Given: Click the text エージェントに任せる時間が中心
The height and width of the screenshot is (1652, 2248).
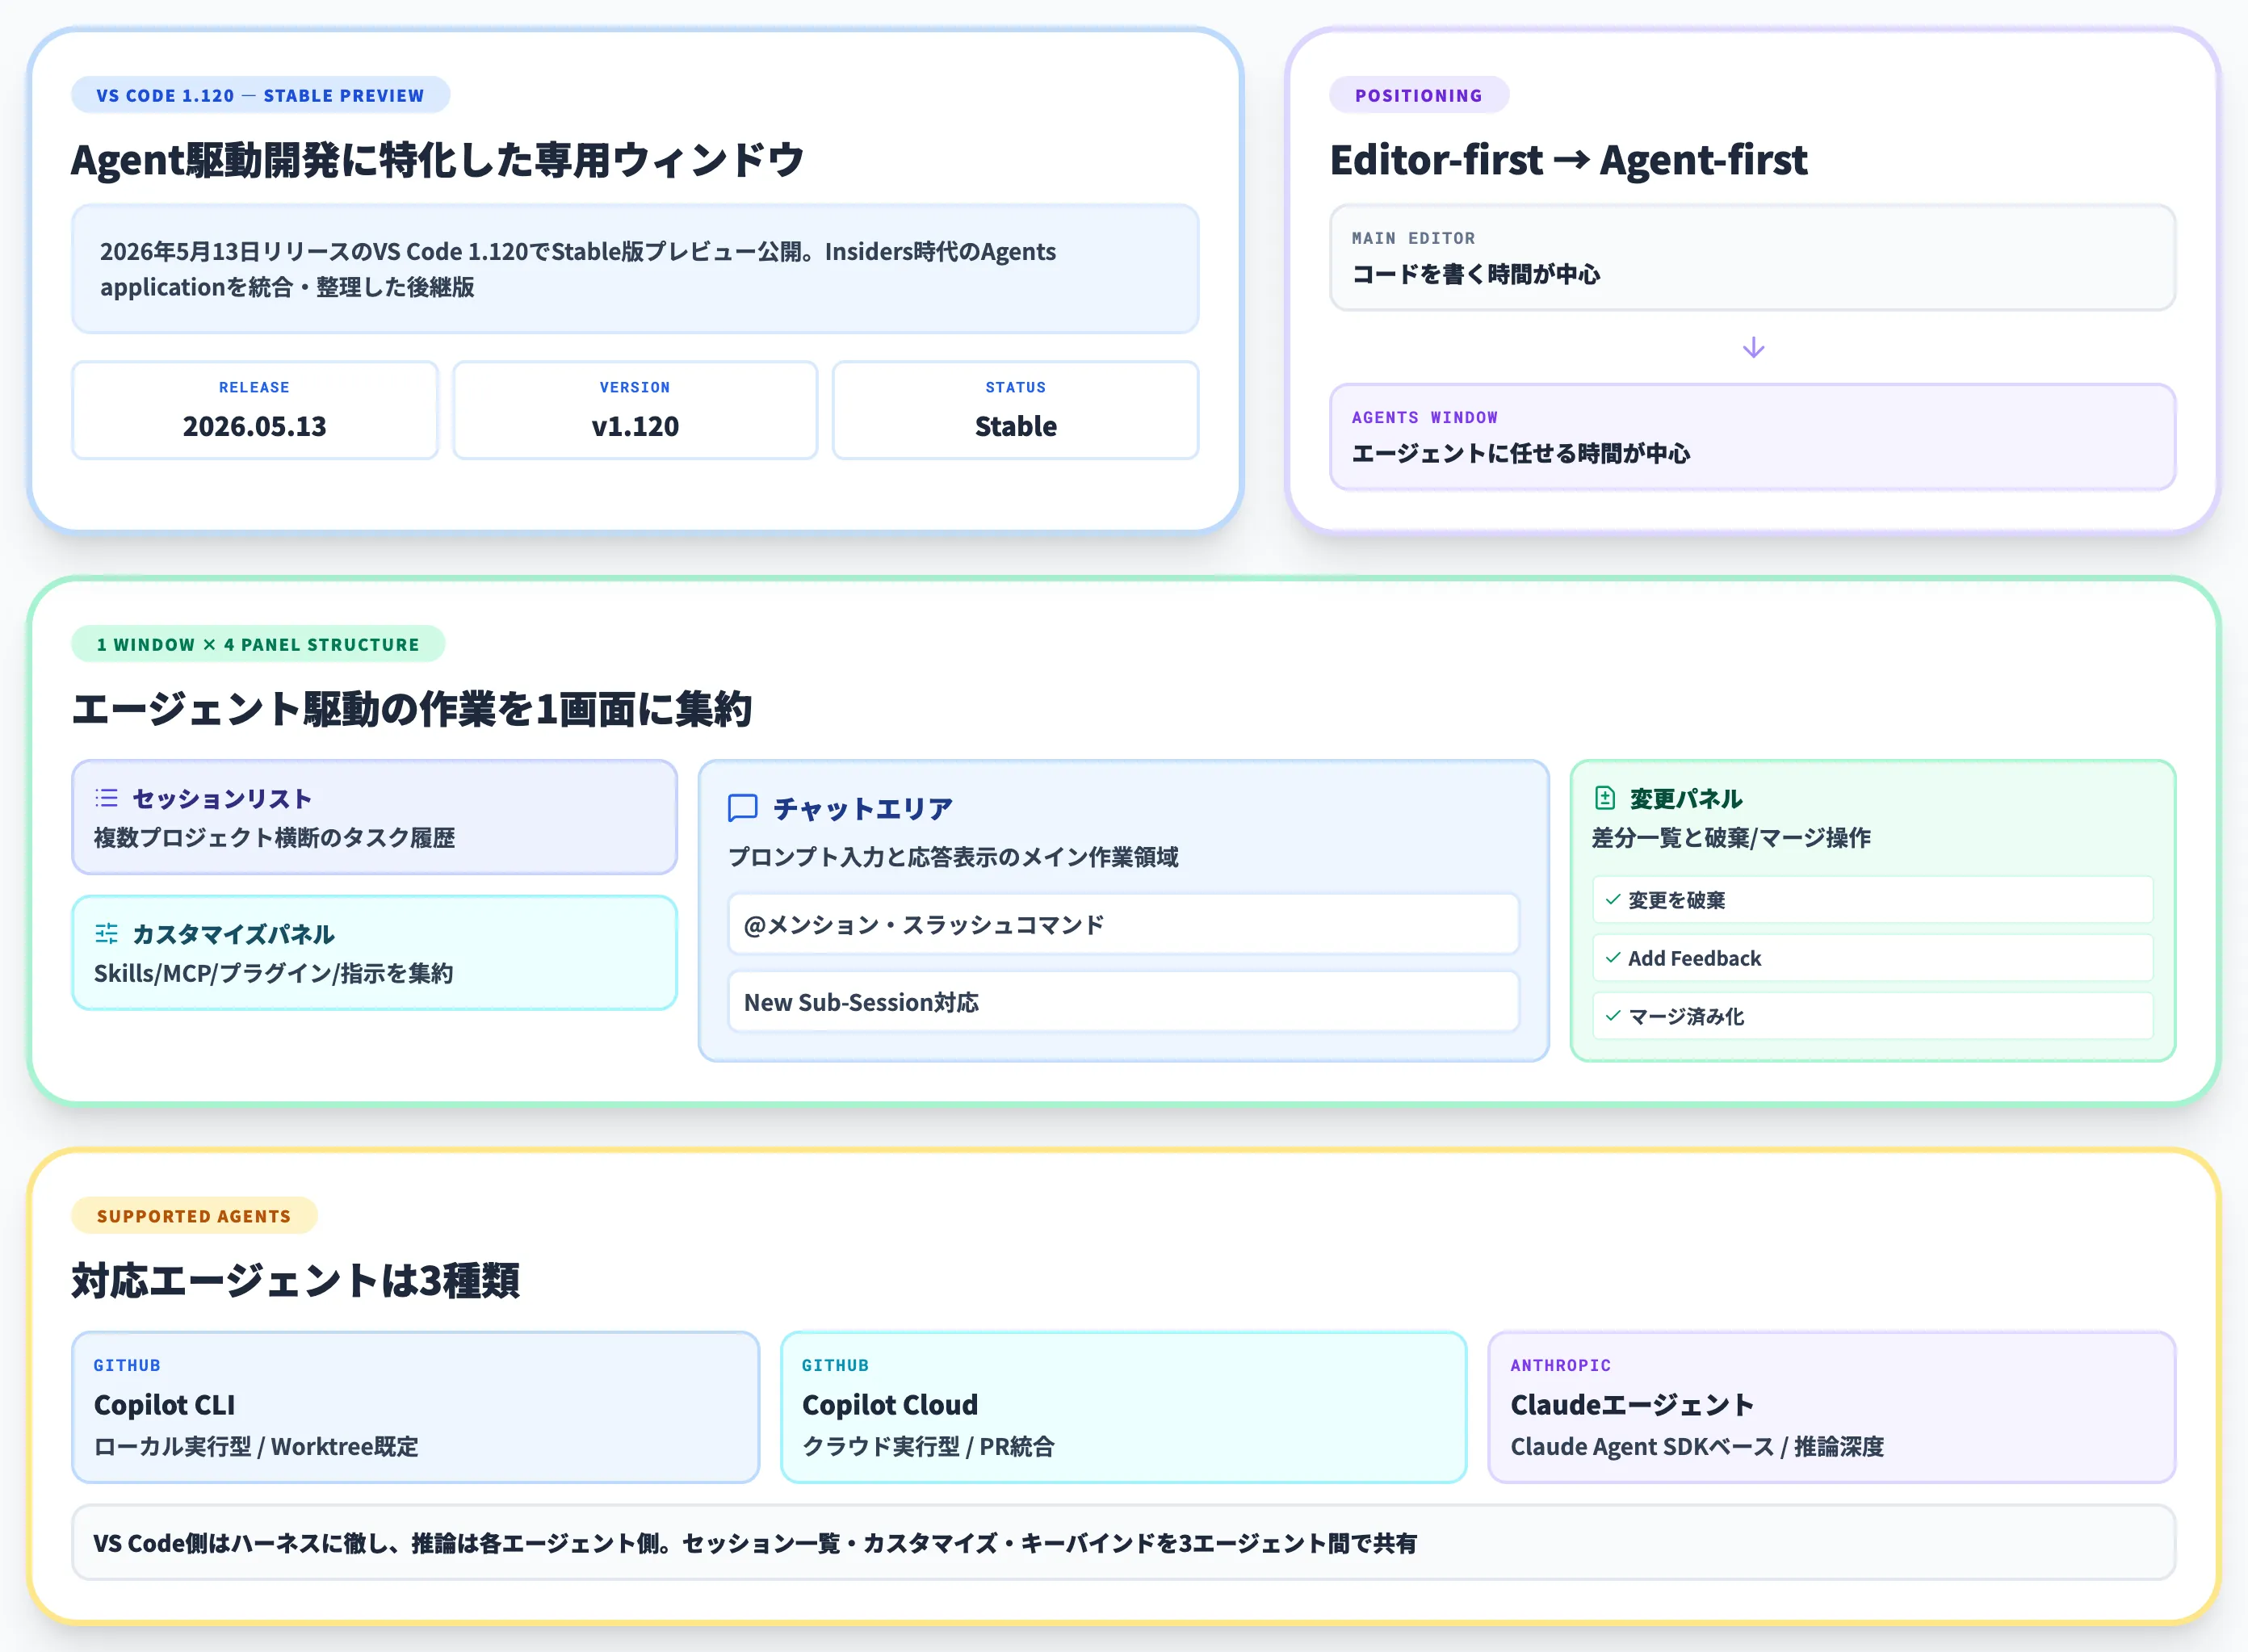Looking at the screenshot, I should (1521, 453).
